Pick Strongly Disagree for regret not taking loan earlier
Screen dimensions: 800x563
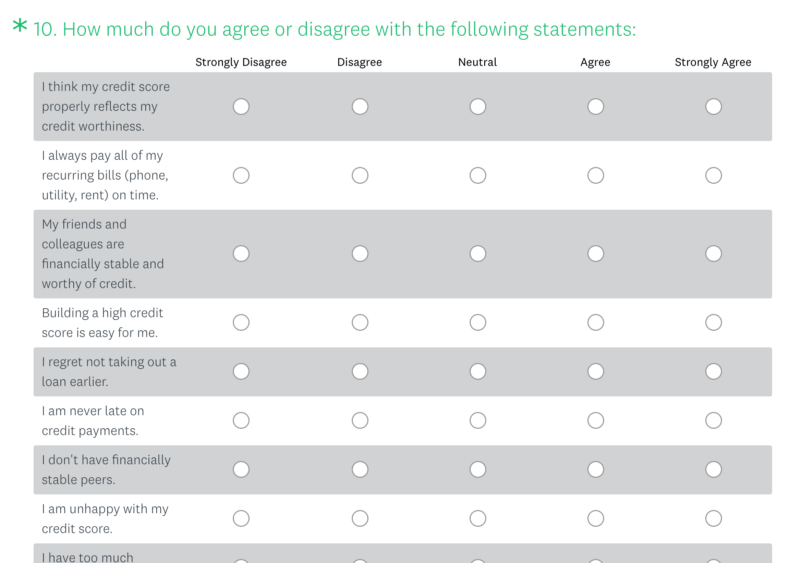point(241,372)
